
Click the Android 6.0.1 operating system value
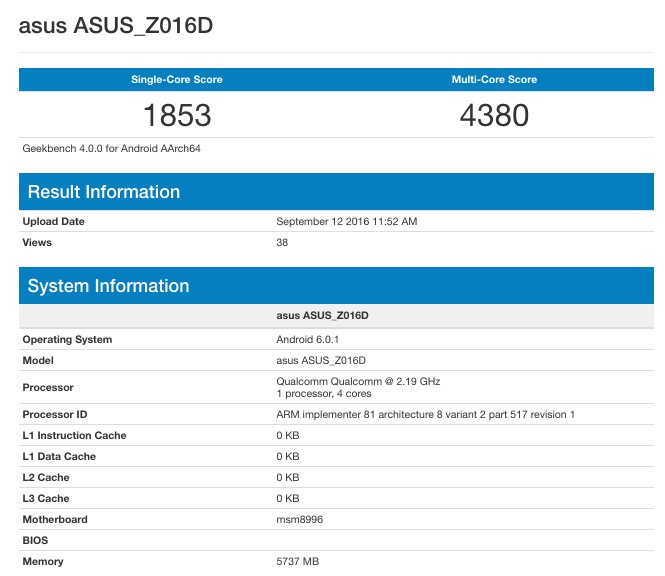306,339
